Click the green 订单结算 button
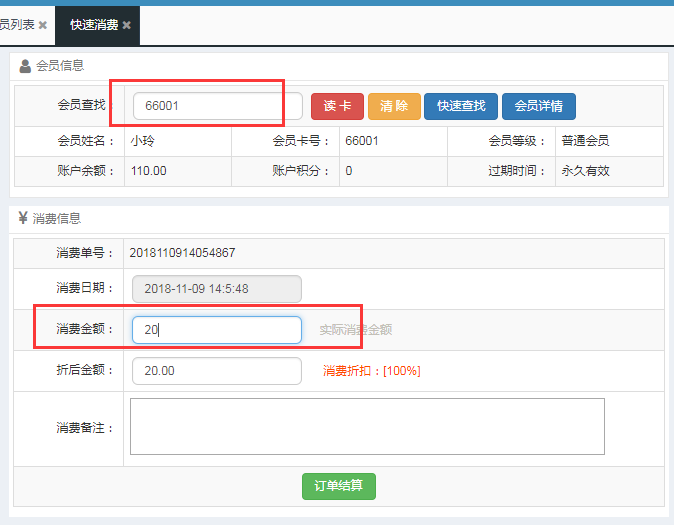 coord(339,486)
